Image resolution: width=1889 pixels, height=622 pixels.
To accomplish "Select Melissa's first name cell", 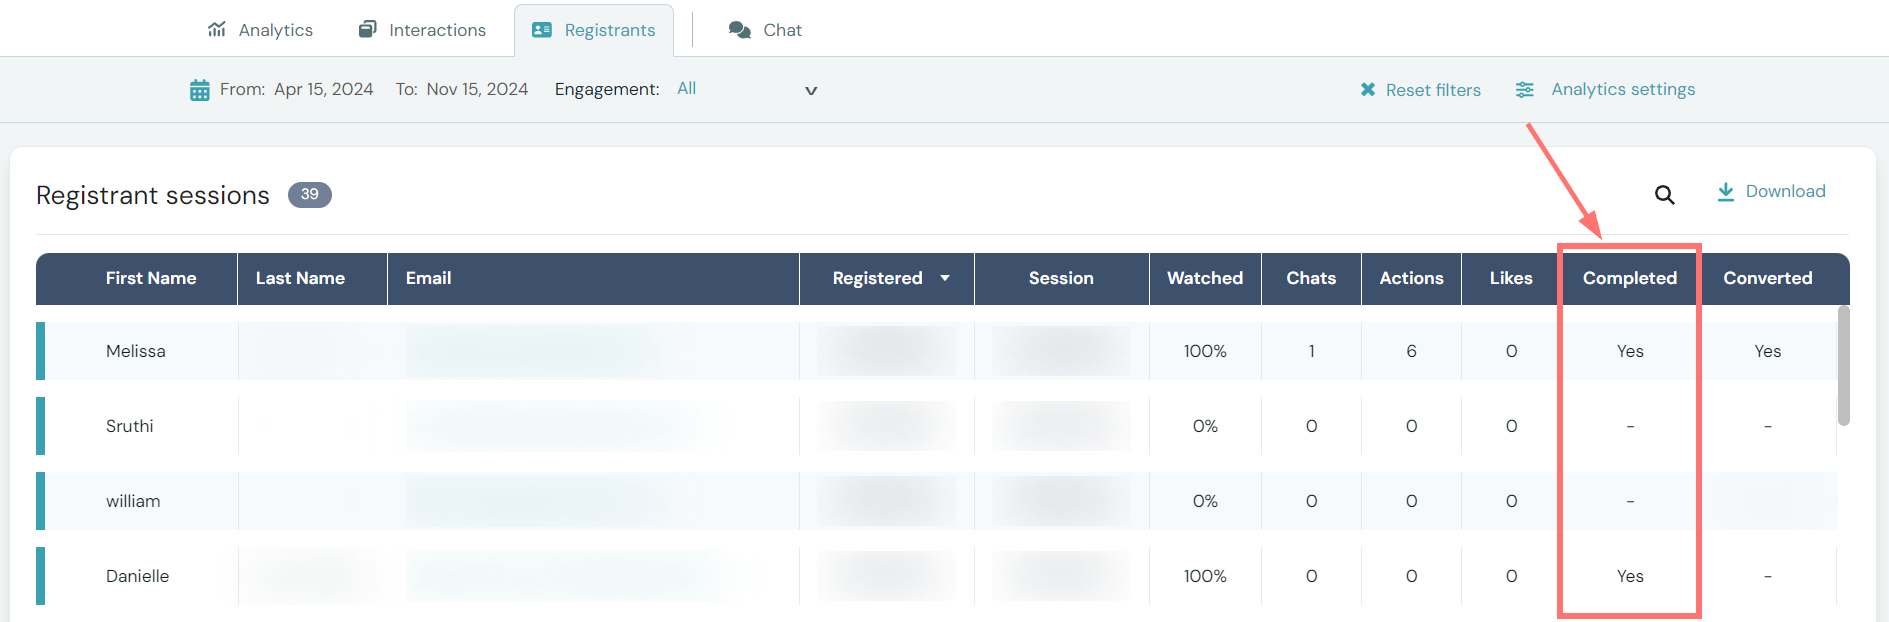I will coord(136,351).
